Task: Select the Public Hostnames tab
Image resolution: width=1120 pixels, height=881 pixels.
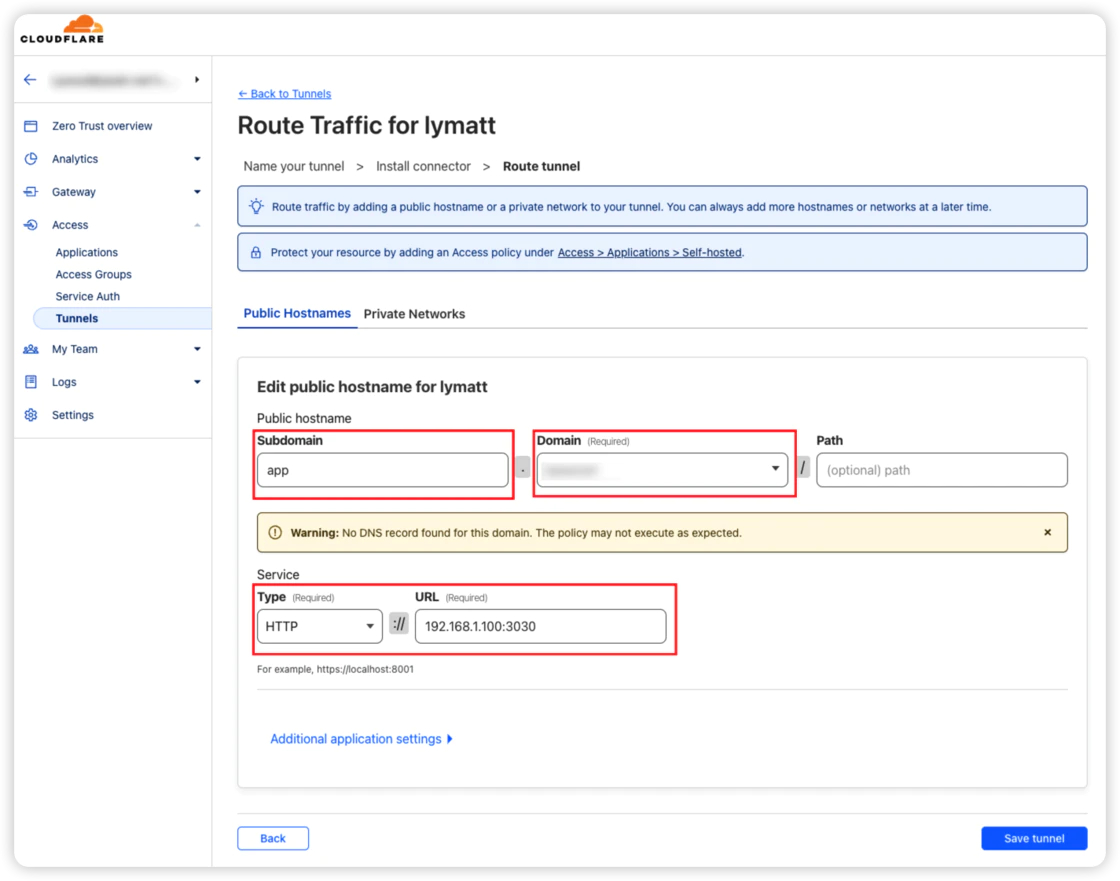Action: [297, 313]
